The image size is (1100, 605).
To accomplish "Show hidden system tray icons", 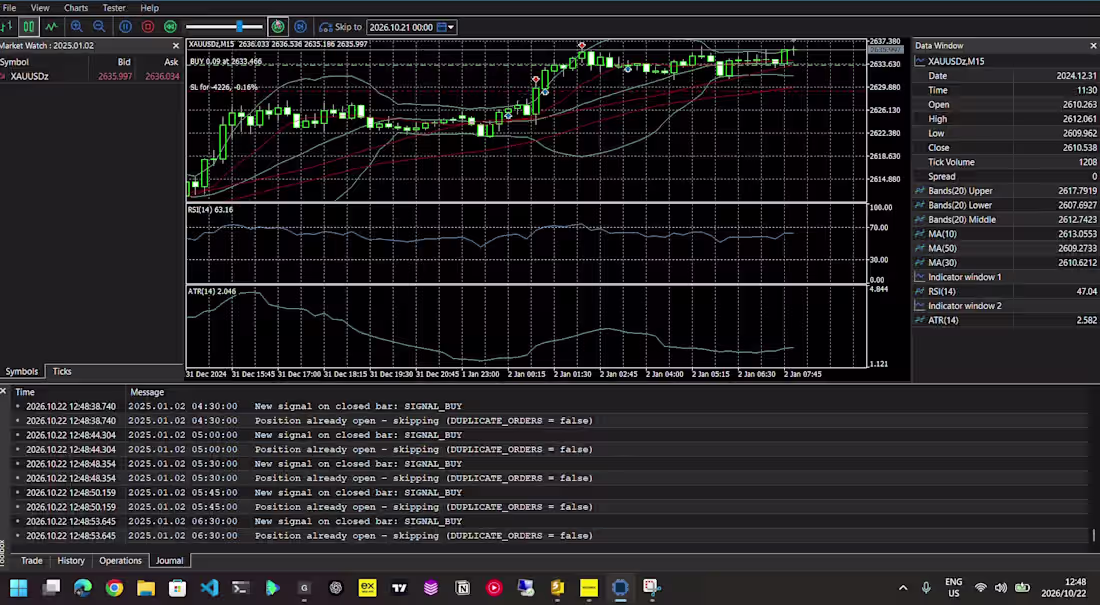I will pyautogui.click(x=903, y=587).
